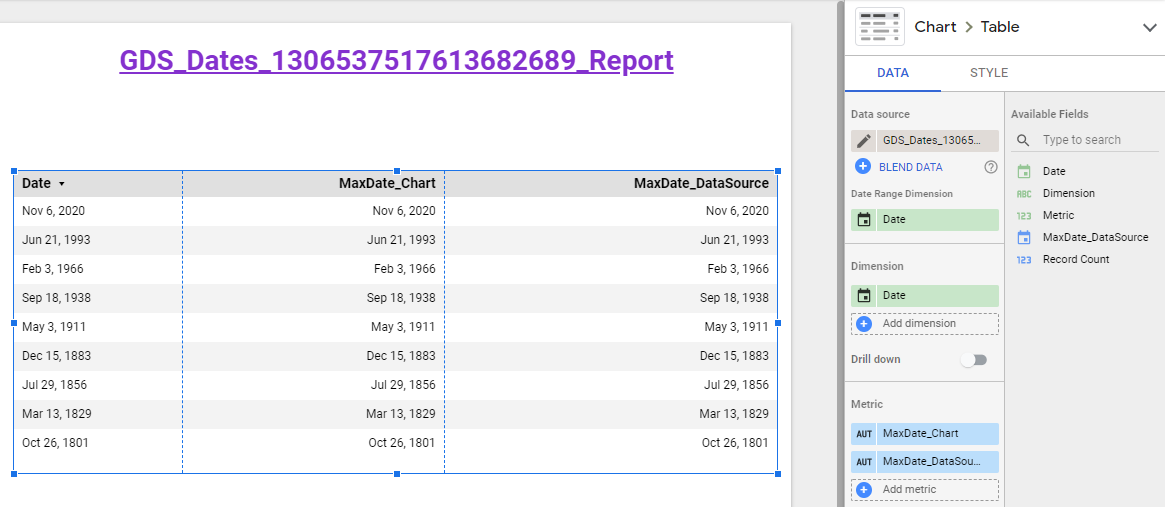Select the Record Count available field
The image size is (1165, 507).
click(1076, 259)
